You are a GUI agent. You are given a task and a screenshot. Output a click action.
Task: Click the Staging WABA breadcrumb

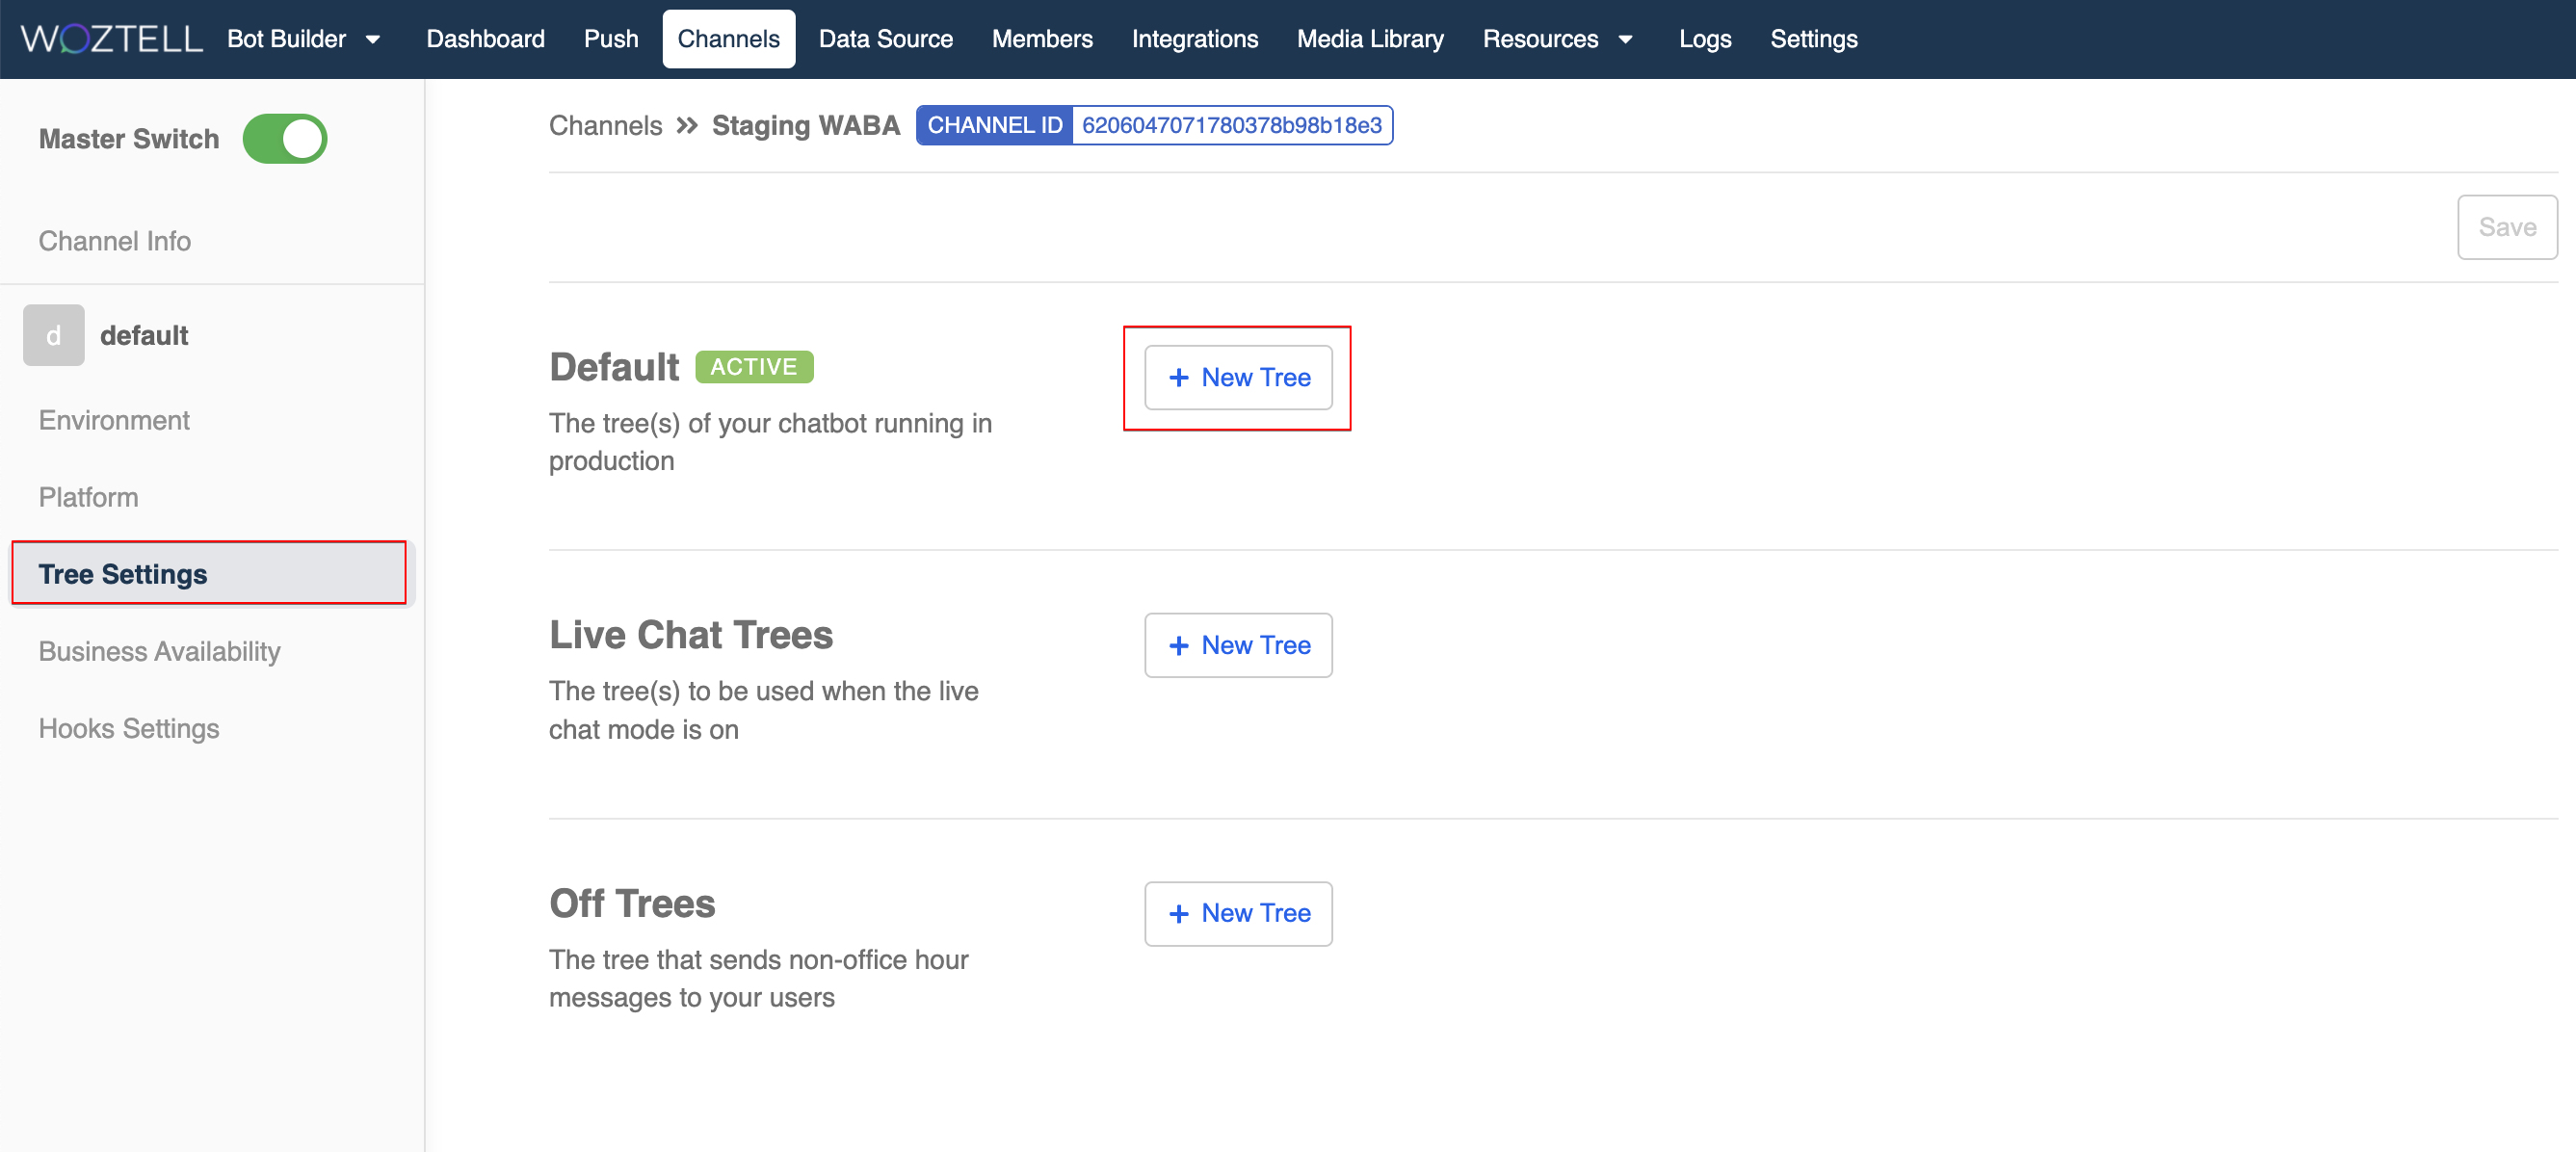point(805,125)
